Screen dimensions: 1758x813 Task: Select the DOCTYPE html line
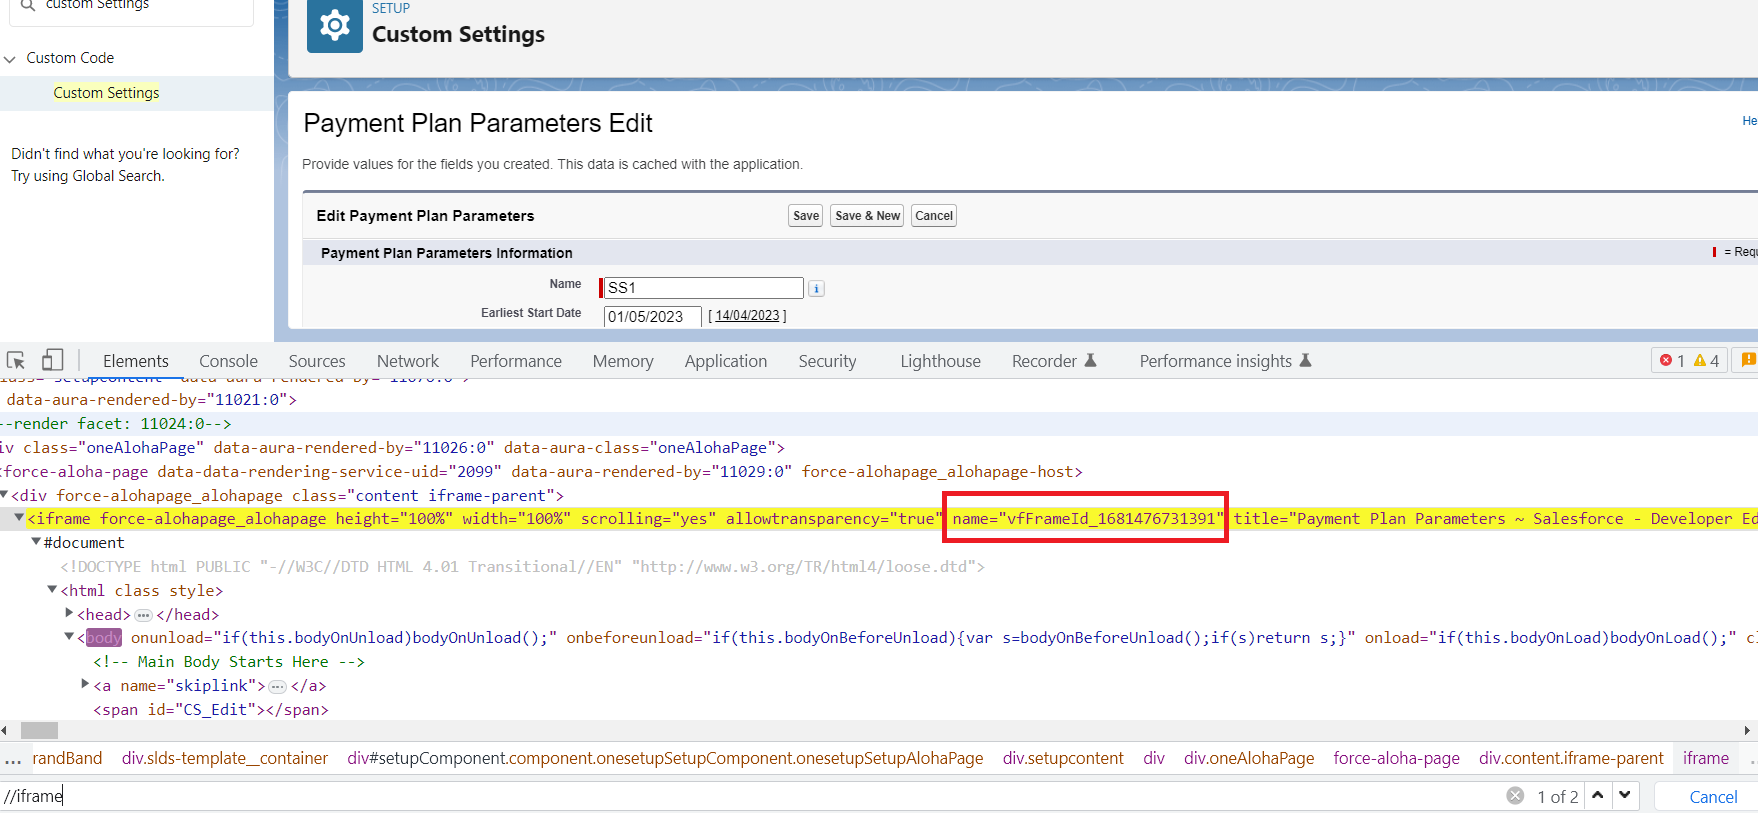coord(522,567)
